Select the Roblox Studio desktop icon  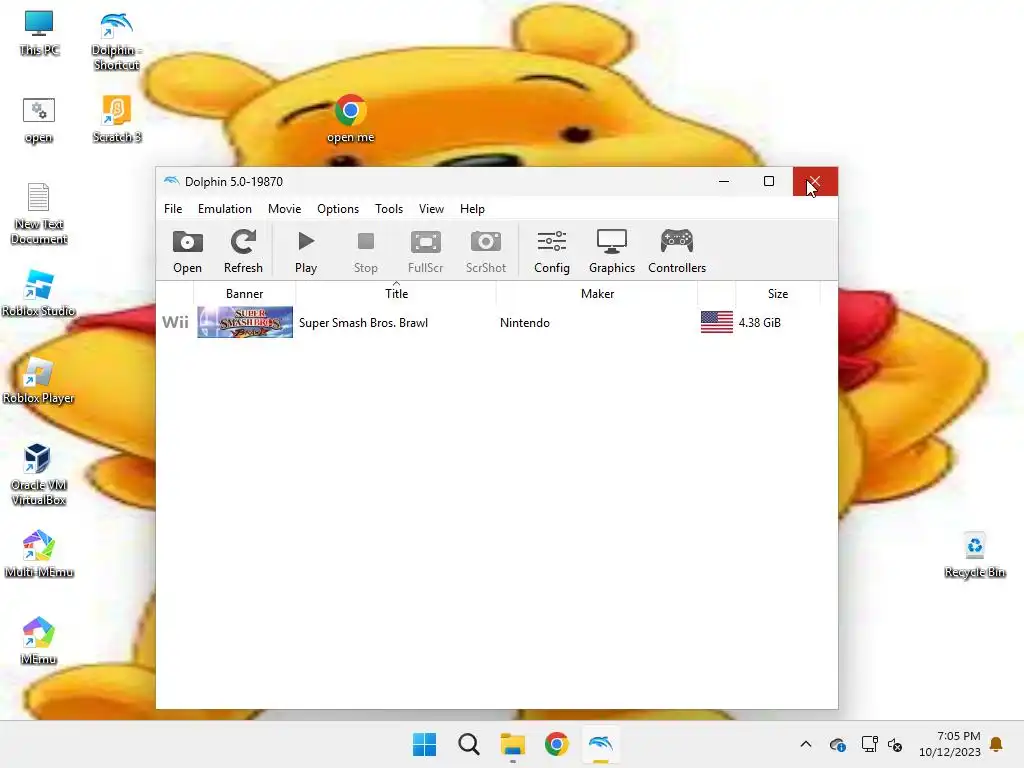[x=39, y=293]
